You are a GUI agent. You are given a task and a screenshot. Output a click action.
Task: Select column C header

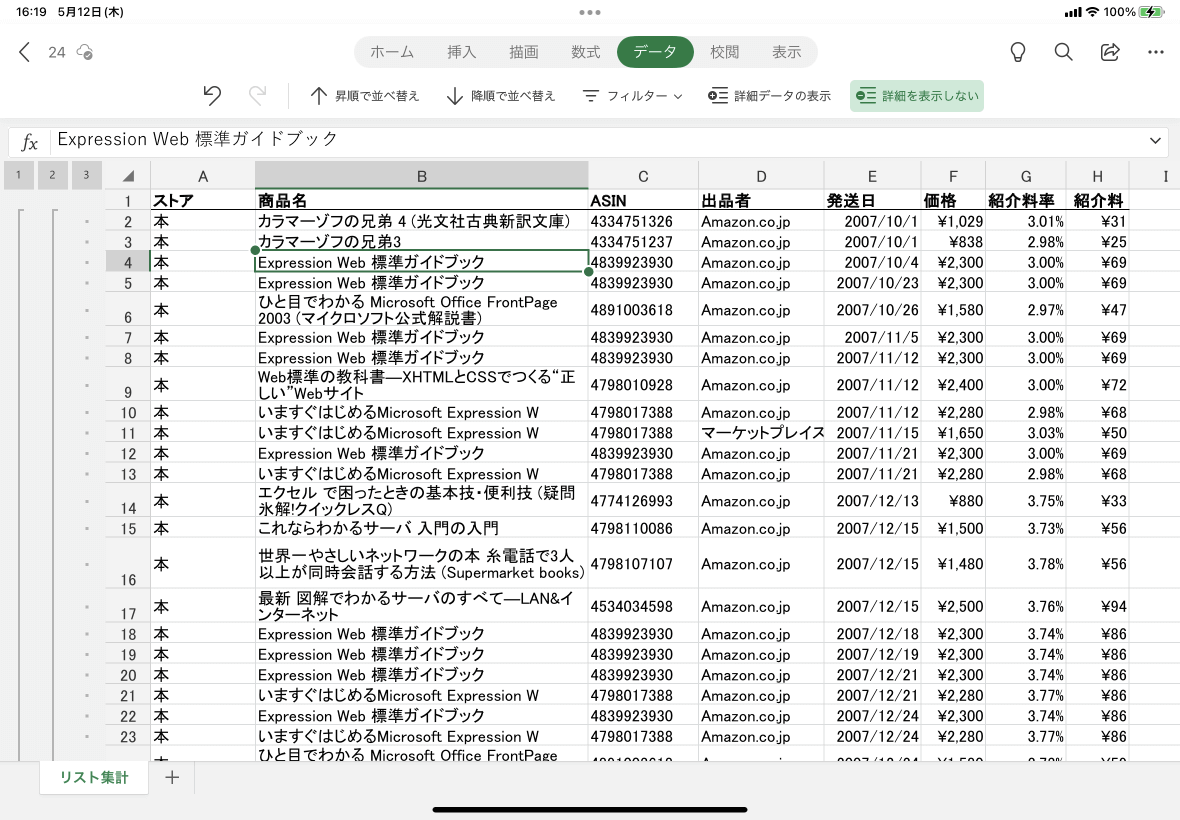tap(643, 176)
